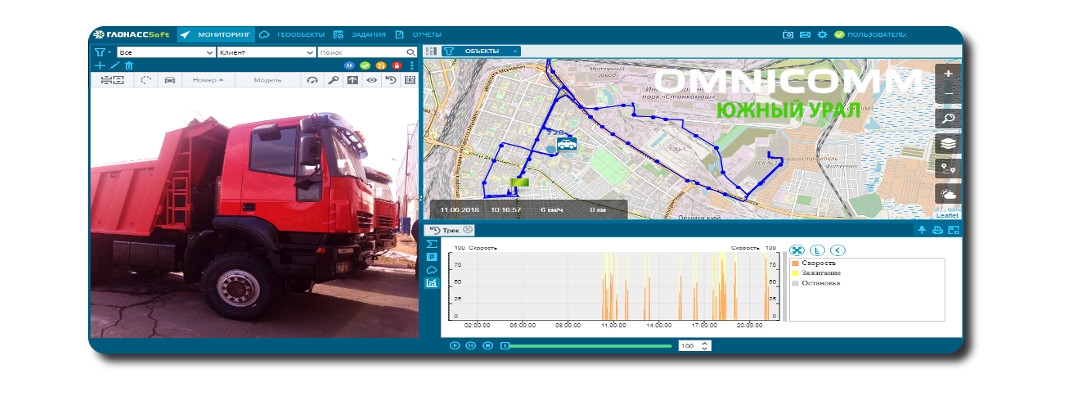This screenshot has height=400, width=1070.
Task: Click the red truck photo
Action: point(254,213)
